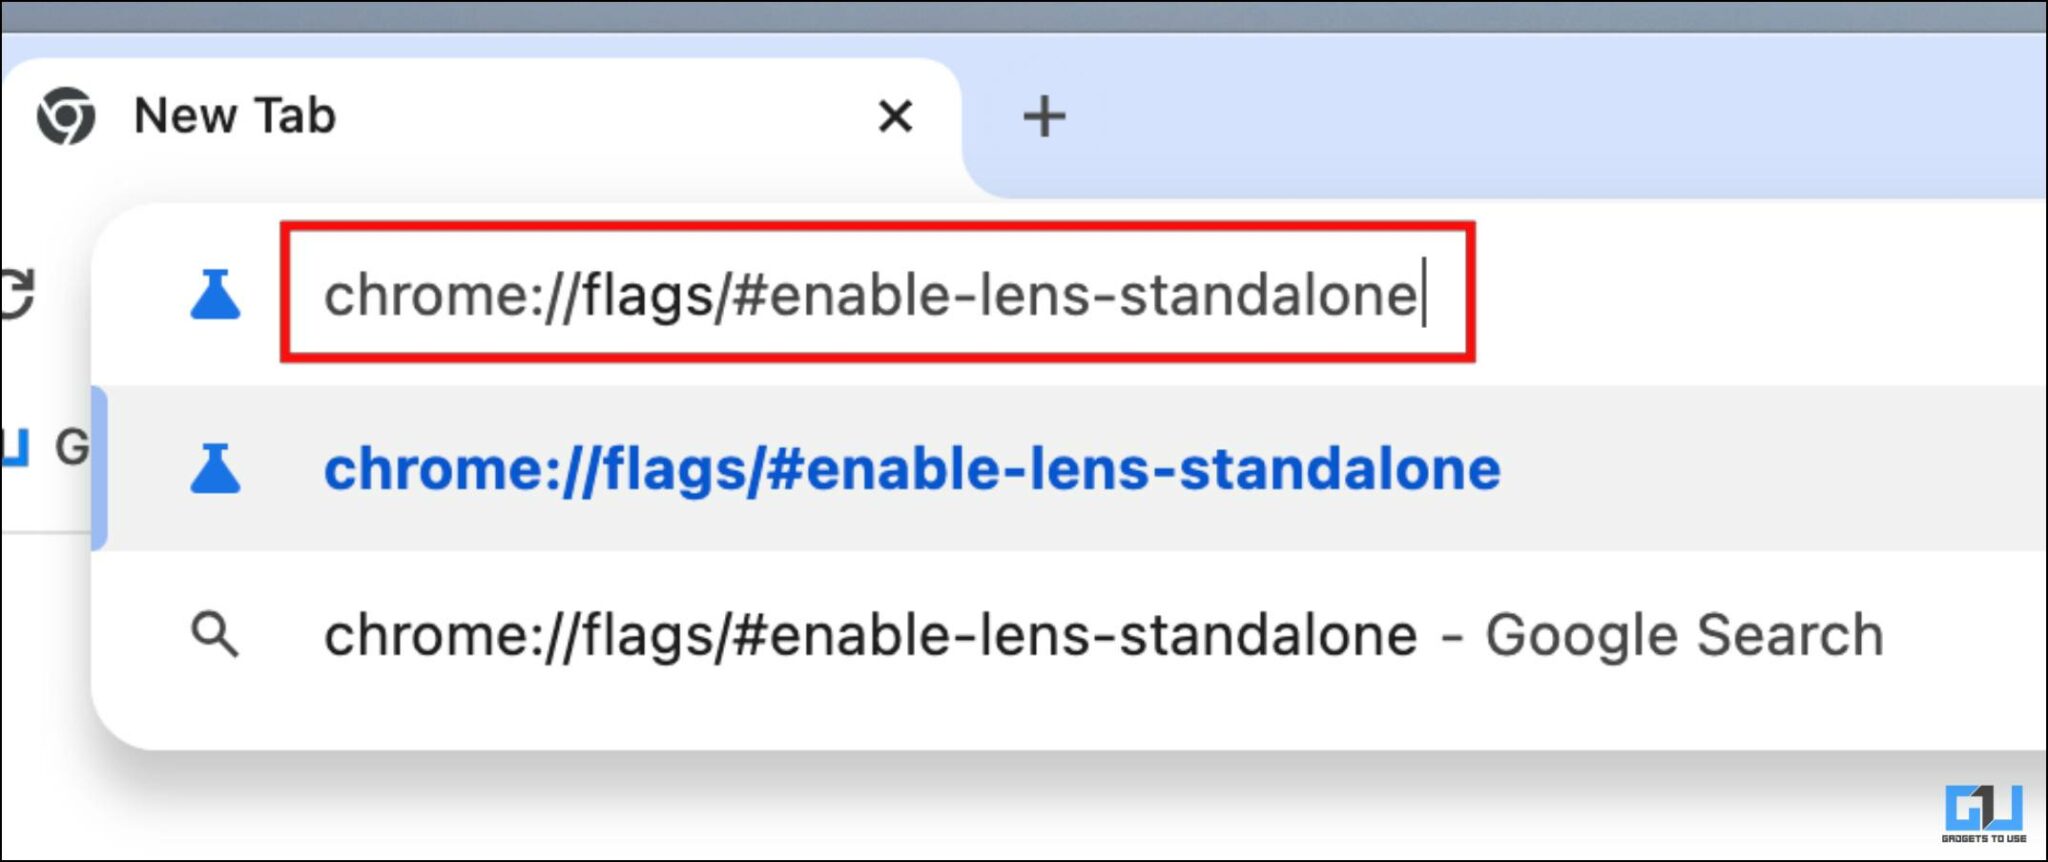Click the New Tab label text
The image size is (2048, 862).
[x=233, y=116]
